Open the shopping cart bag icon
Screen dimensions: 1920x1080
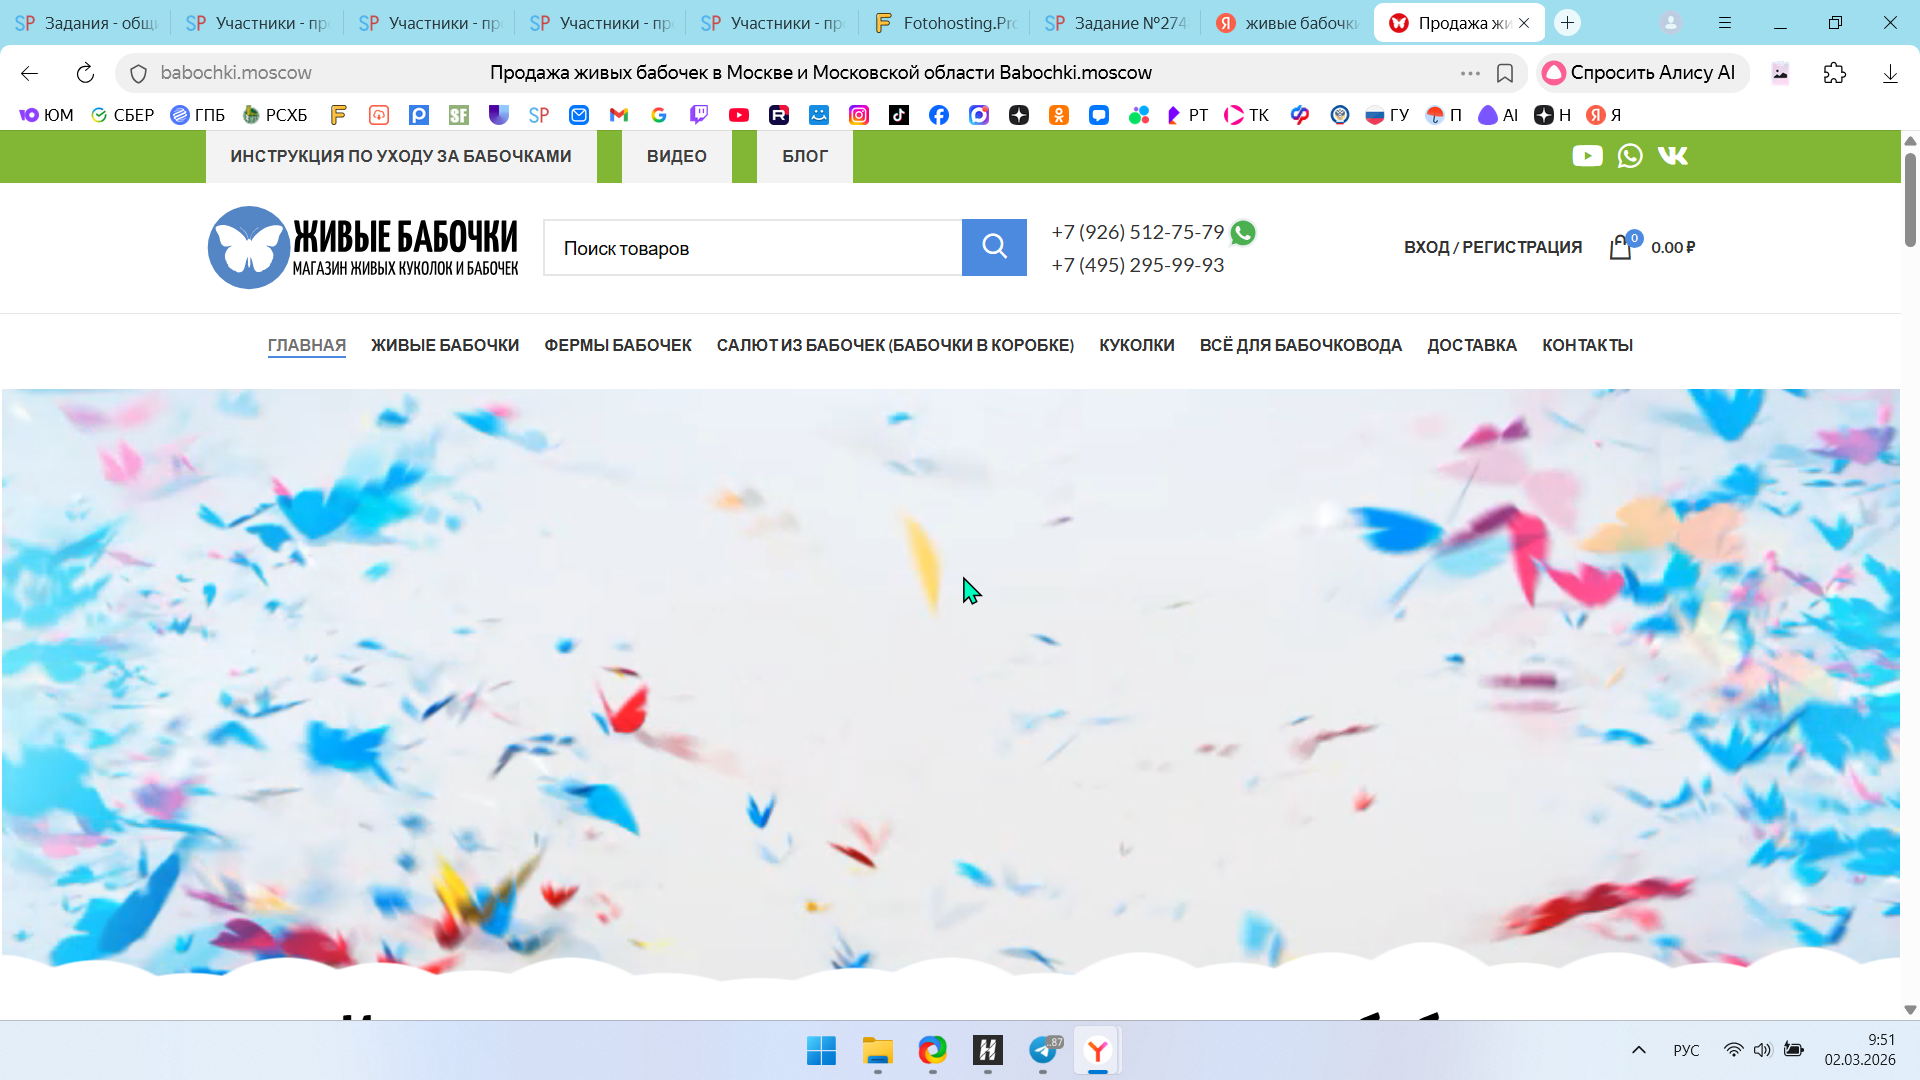point(1620,247)
